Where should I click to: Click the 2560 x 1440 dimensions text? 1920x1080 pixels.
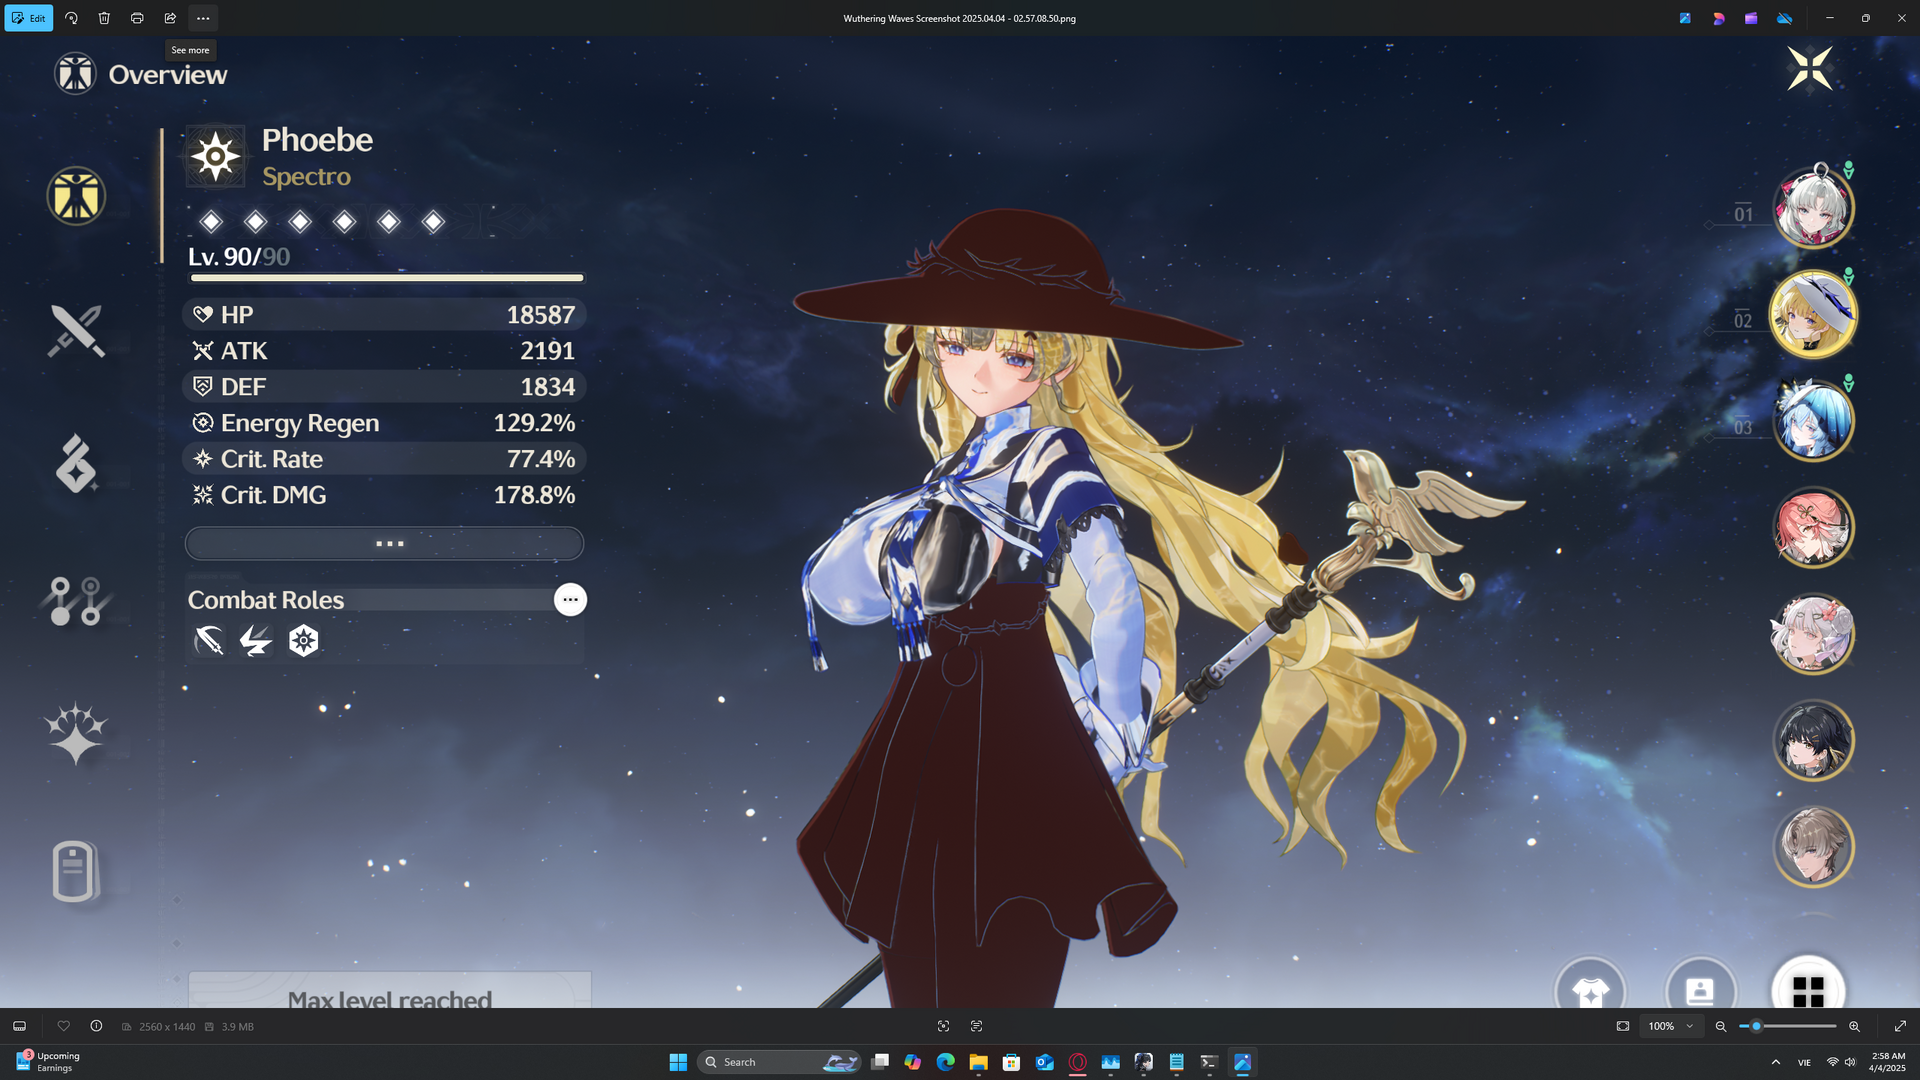tap(167, 1027)
